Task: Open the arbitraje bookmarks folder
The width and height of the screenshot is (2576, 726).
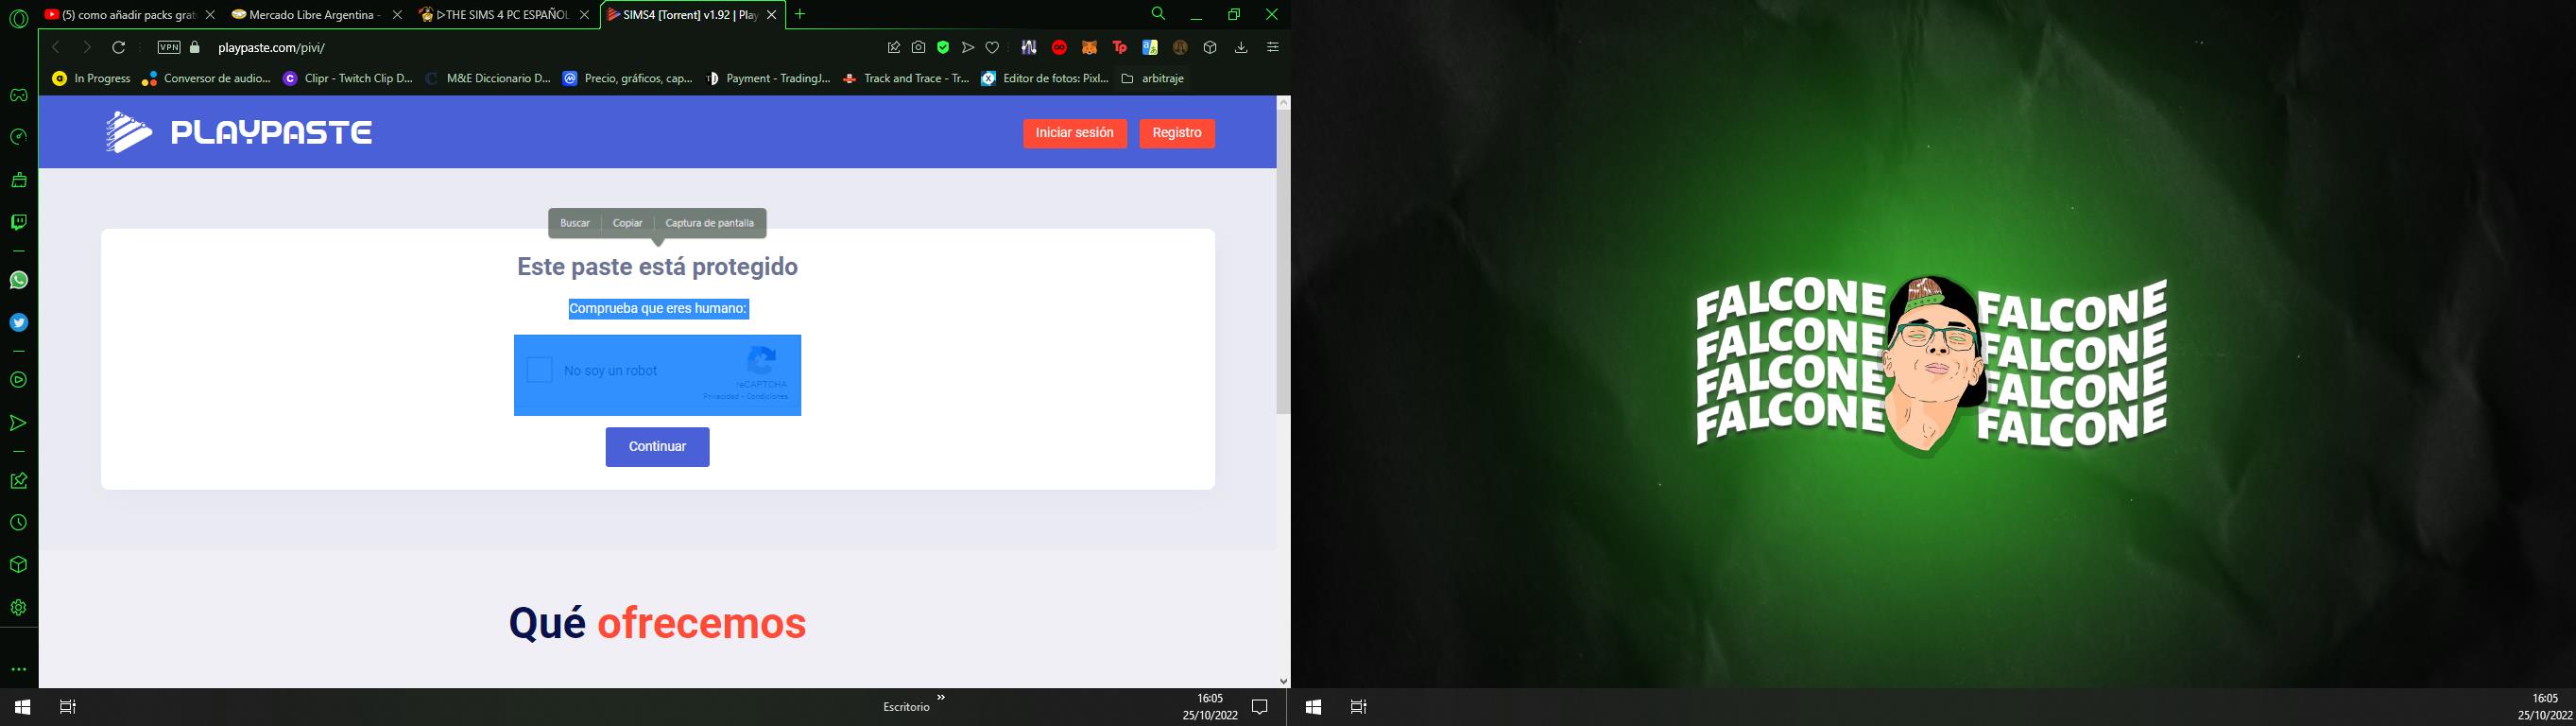Action: pos(1153,78)
